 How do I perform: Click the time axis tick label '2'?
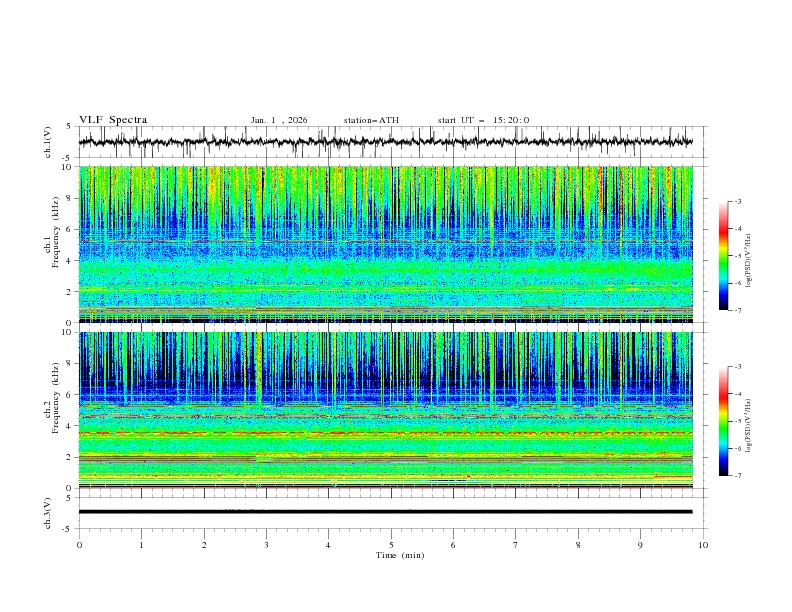[x=204, y=545]
